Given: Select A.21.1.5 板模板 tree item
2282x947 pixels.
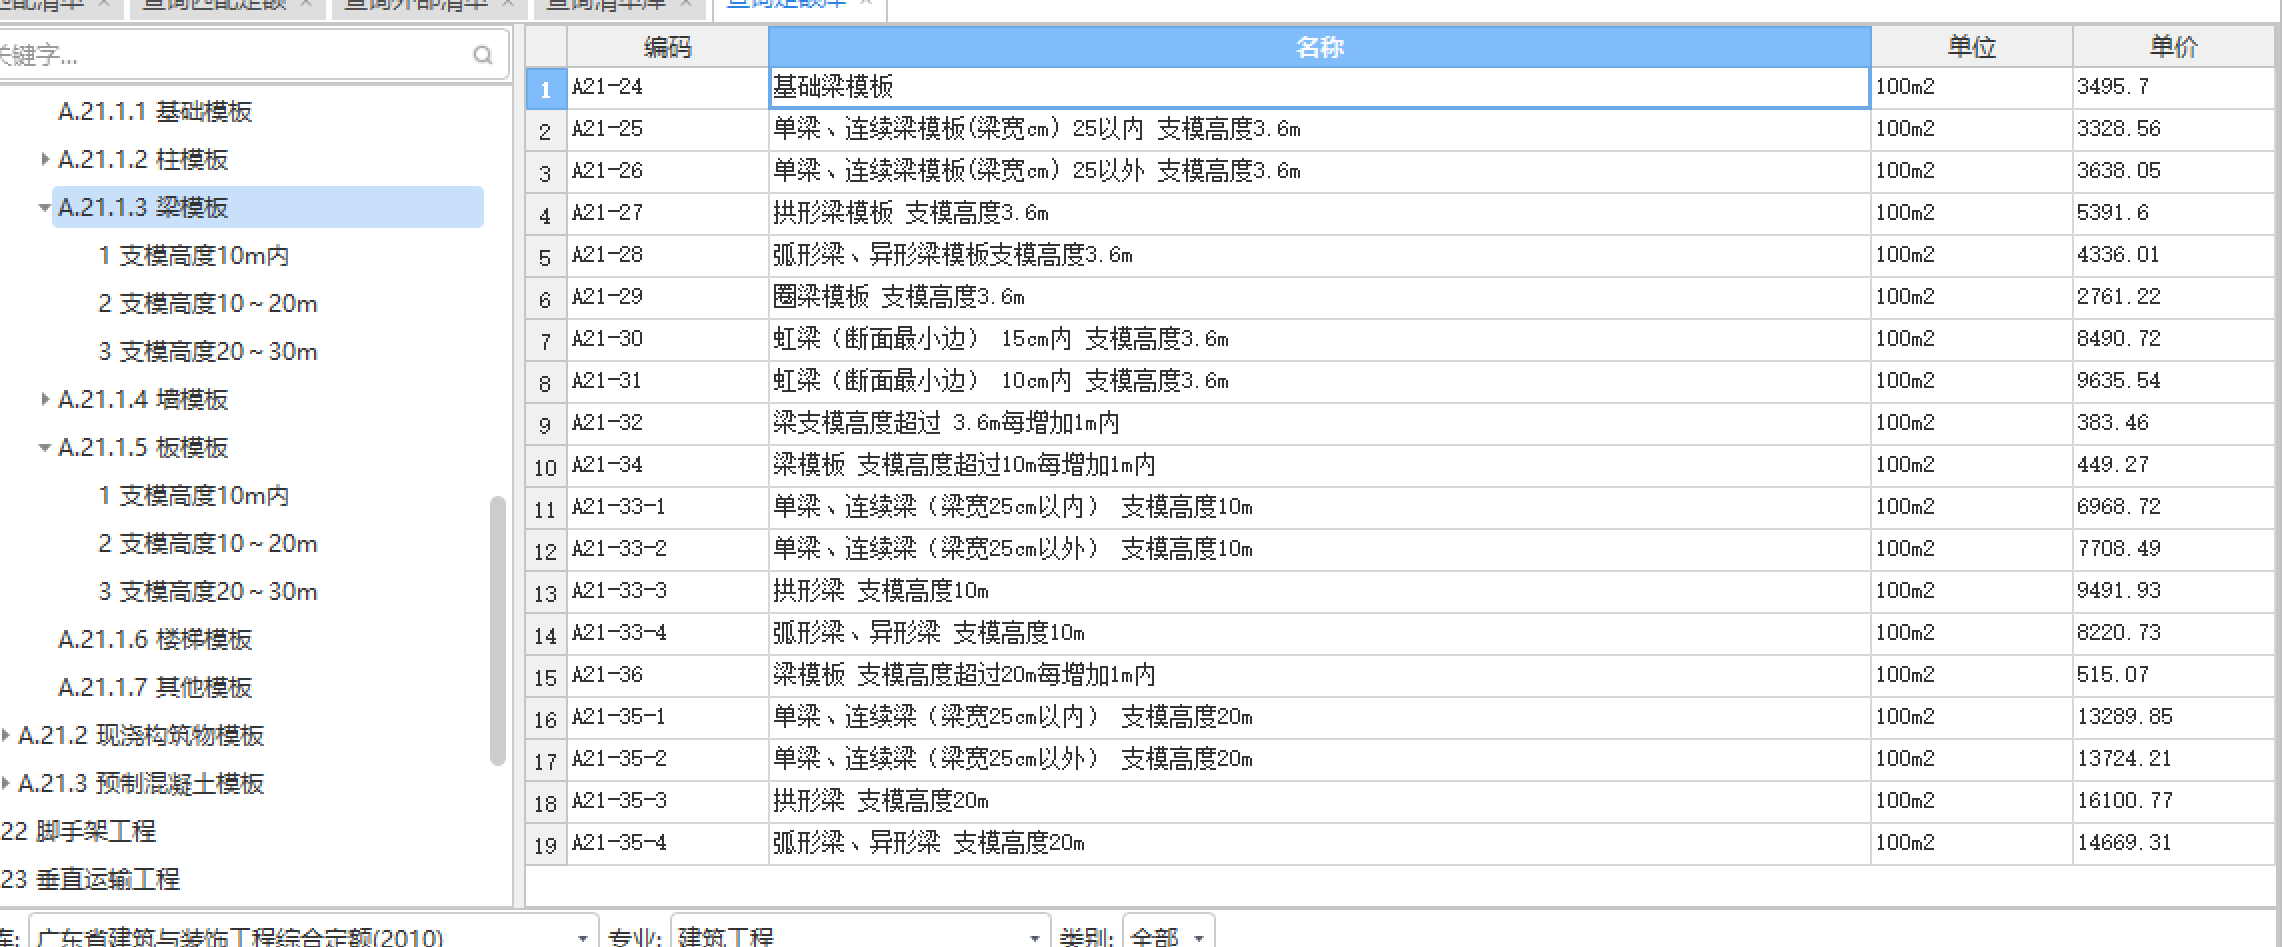Looking at the screenshot, I should [x=143, y=447].
